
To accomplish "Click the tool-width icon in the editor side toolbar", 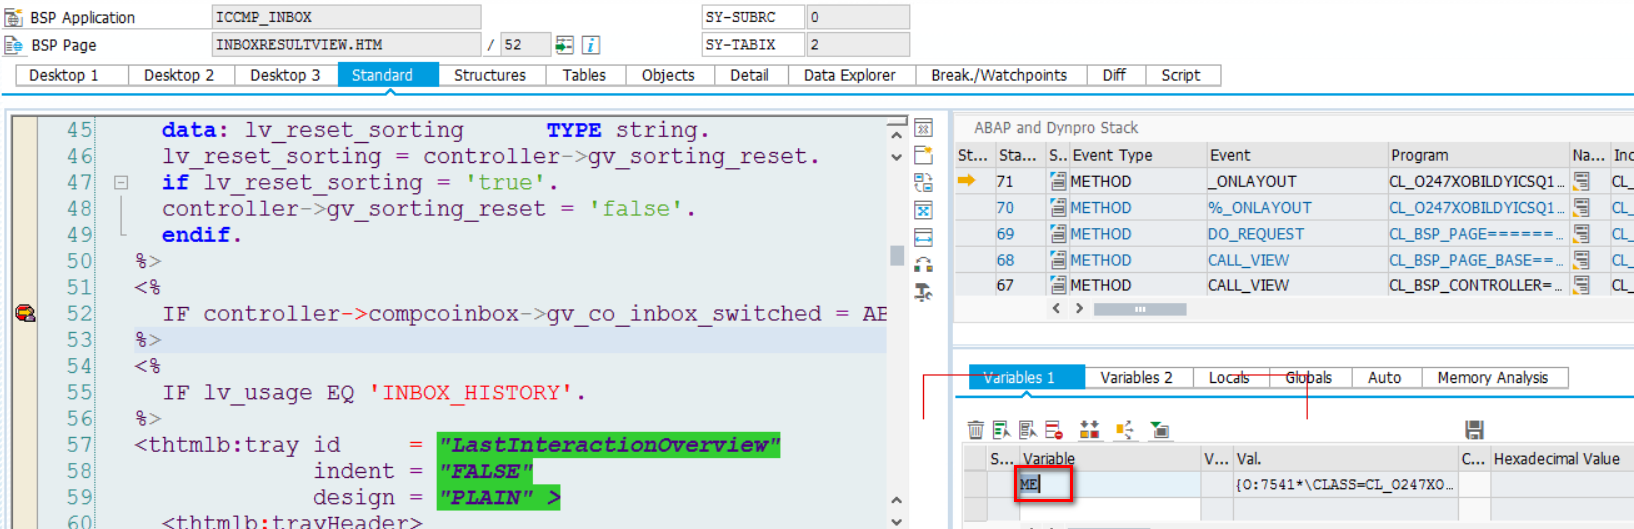I will [924, 237].
